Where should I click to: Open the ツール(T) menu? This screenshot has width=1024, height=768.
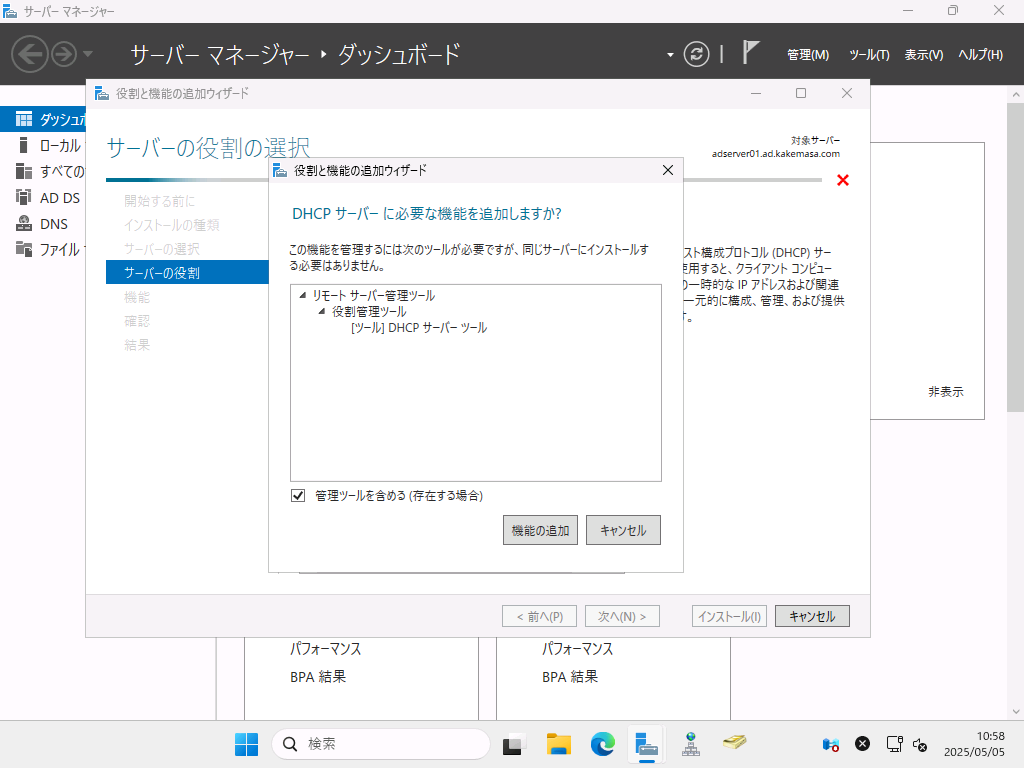pyautogui.click(x=869, y=55)
